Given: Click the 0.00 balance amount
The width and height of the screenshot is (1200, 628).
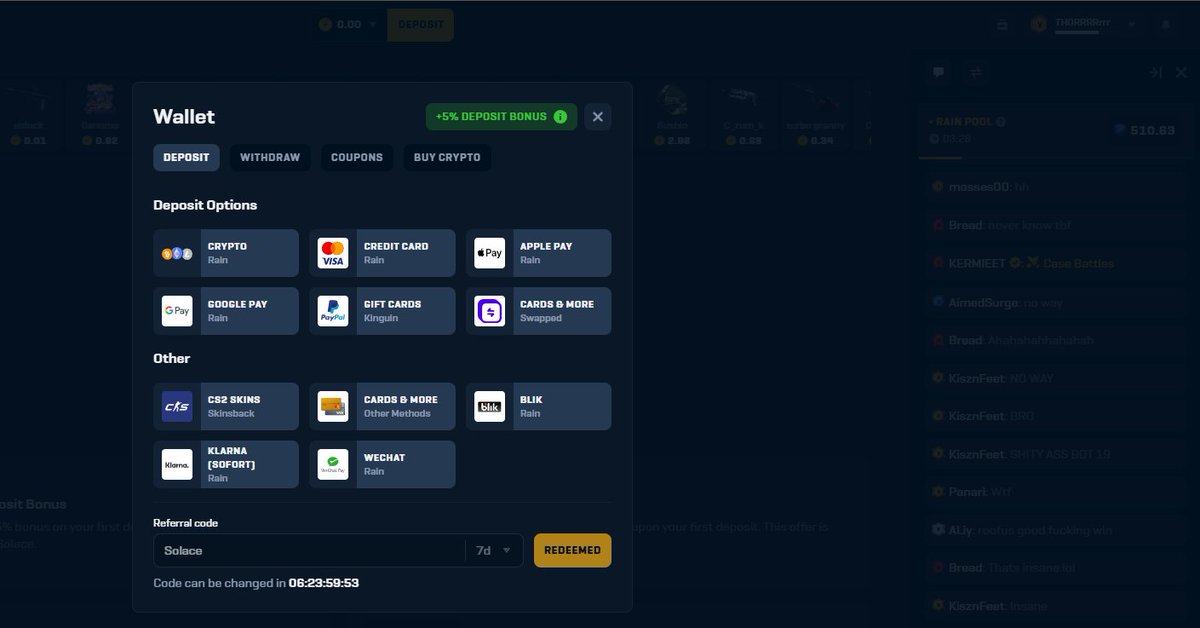Looking at the screenshot, I should [348, 25].
